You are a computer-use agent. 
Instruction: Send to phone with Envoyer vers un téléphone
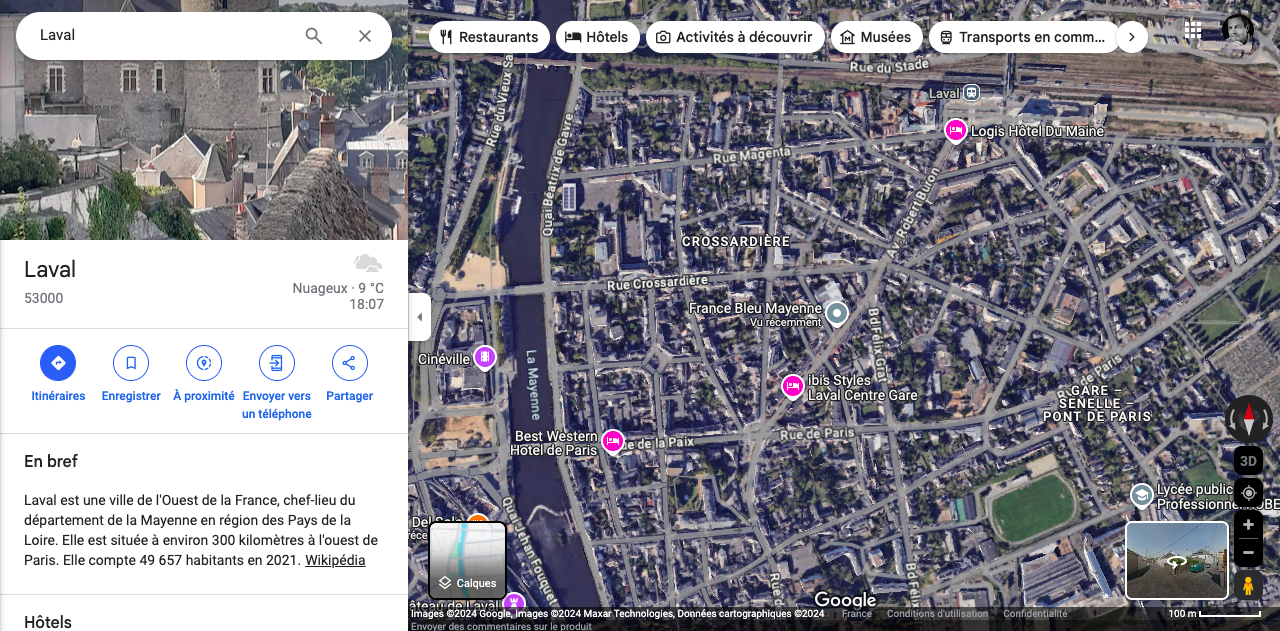pos(277,363)
